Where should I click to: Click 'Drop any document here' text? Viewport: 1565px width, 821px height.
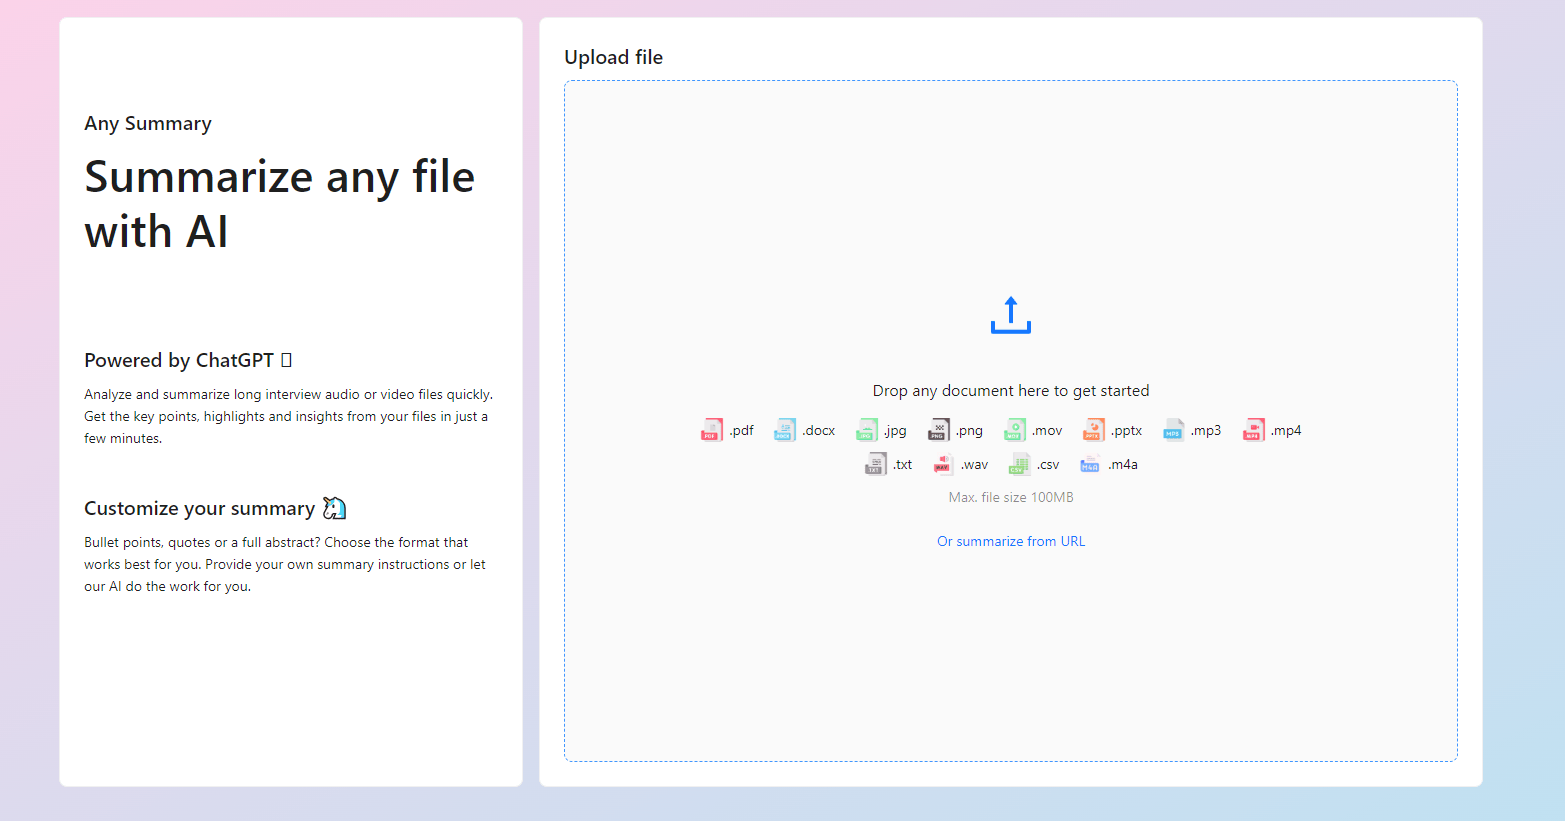click(1010, 391)
